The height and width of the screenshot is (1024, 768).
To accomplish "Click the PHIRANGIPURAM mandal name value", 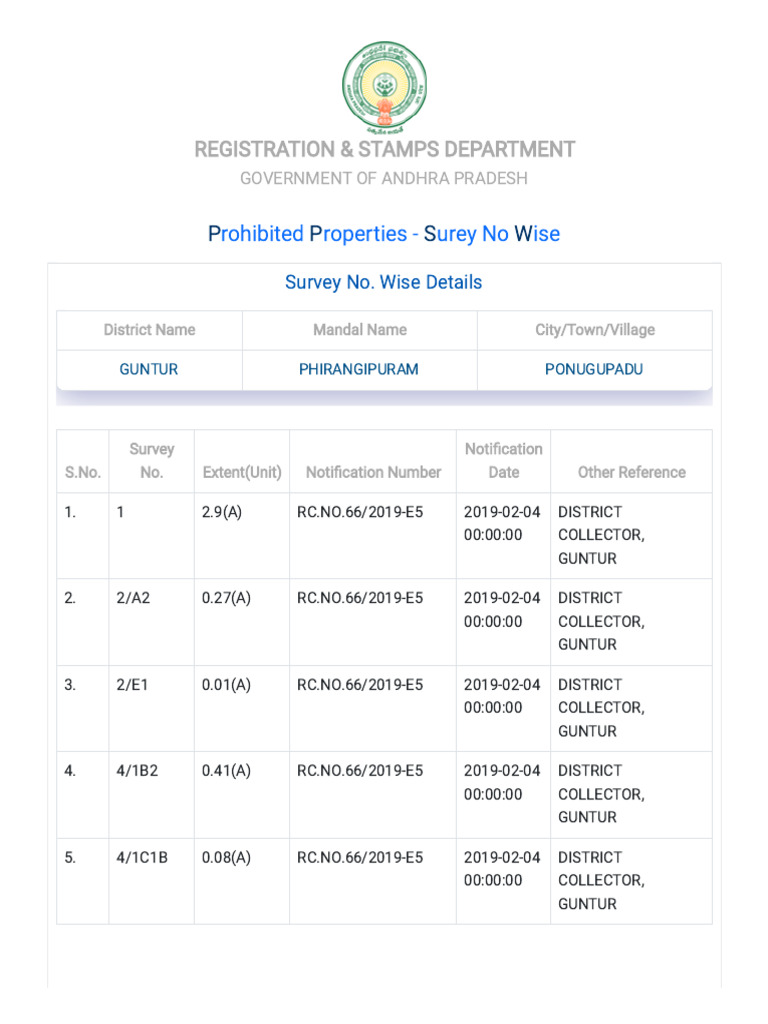I will (x=359, y=369).
